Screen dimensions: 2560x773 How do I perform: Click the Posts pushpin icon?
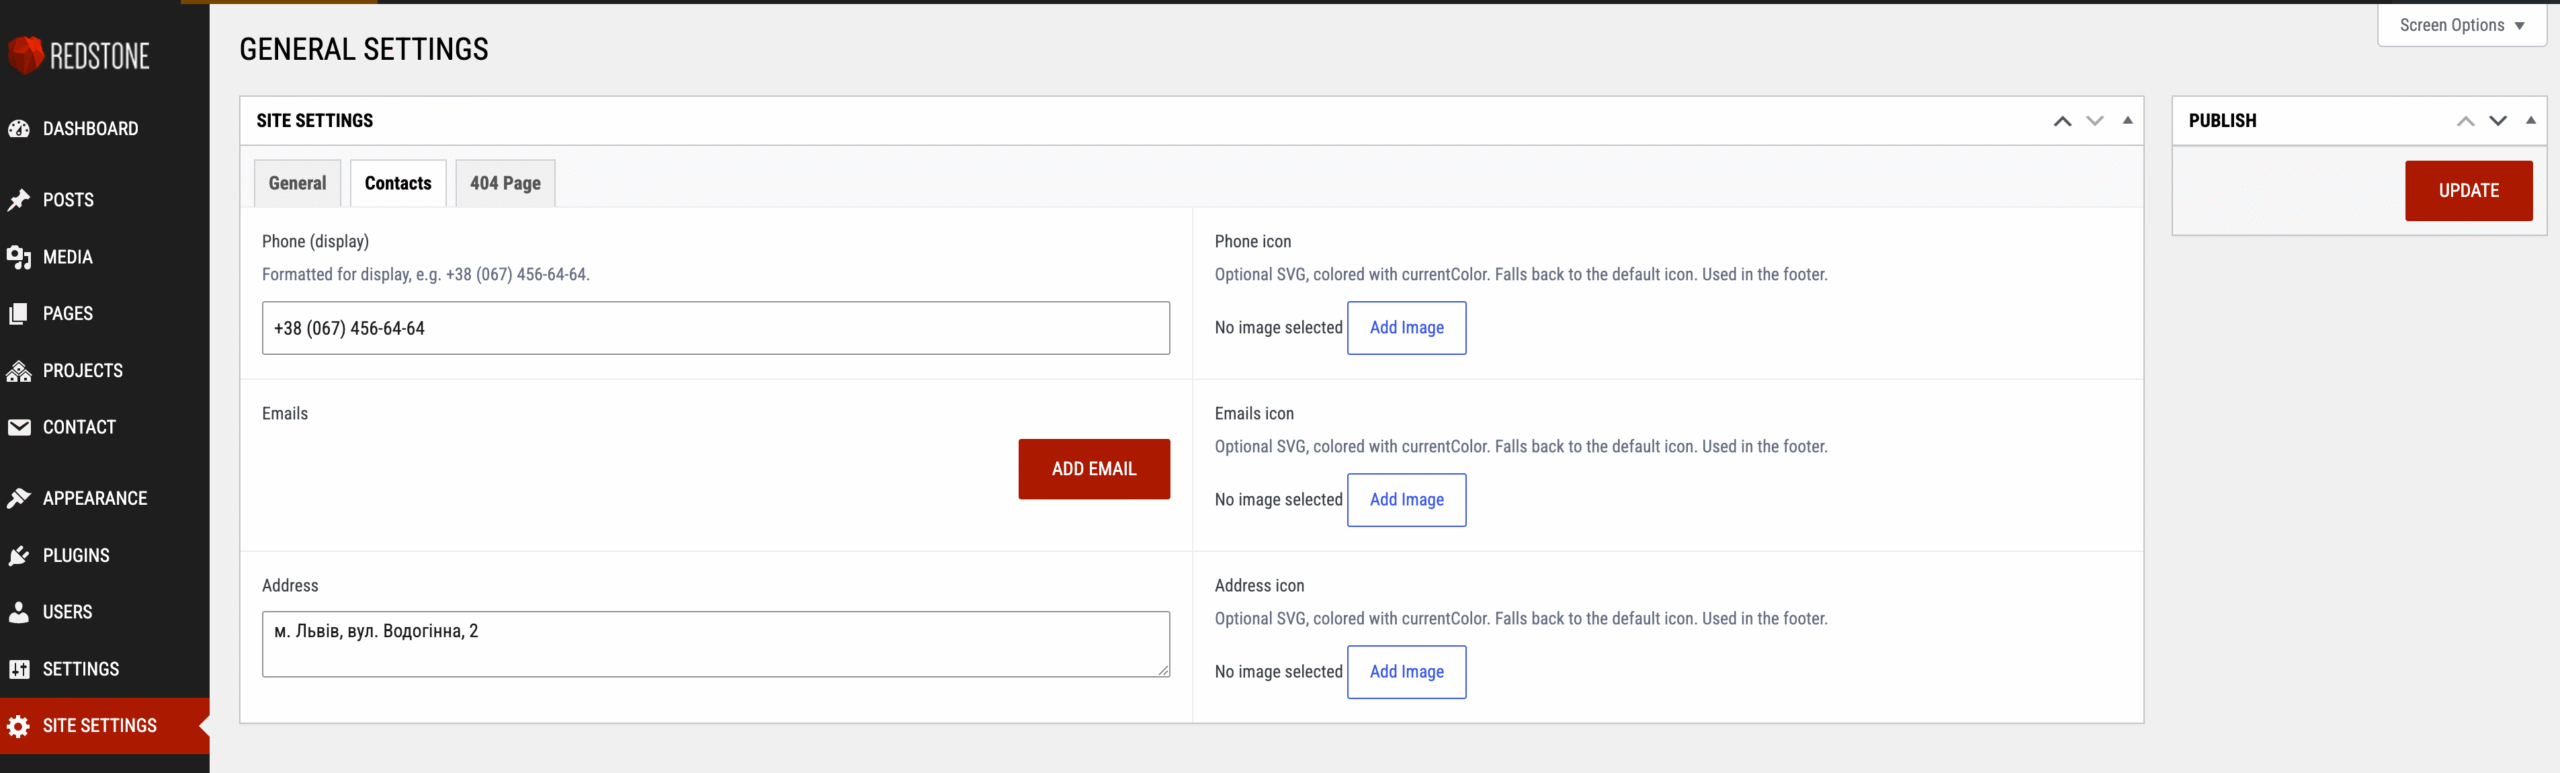pyautogui.click(x=19, y=200)
